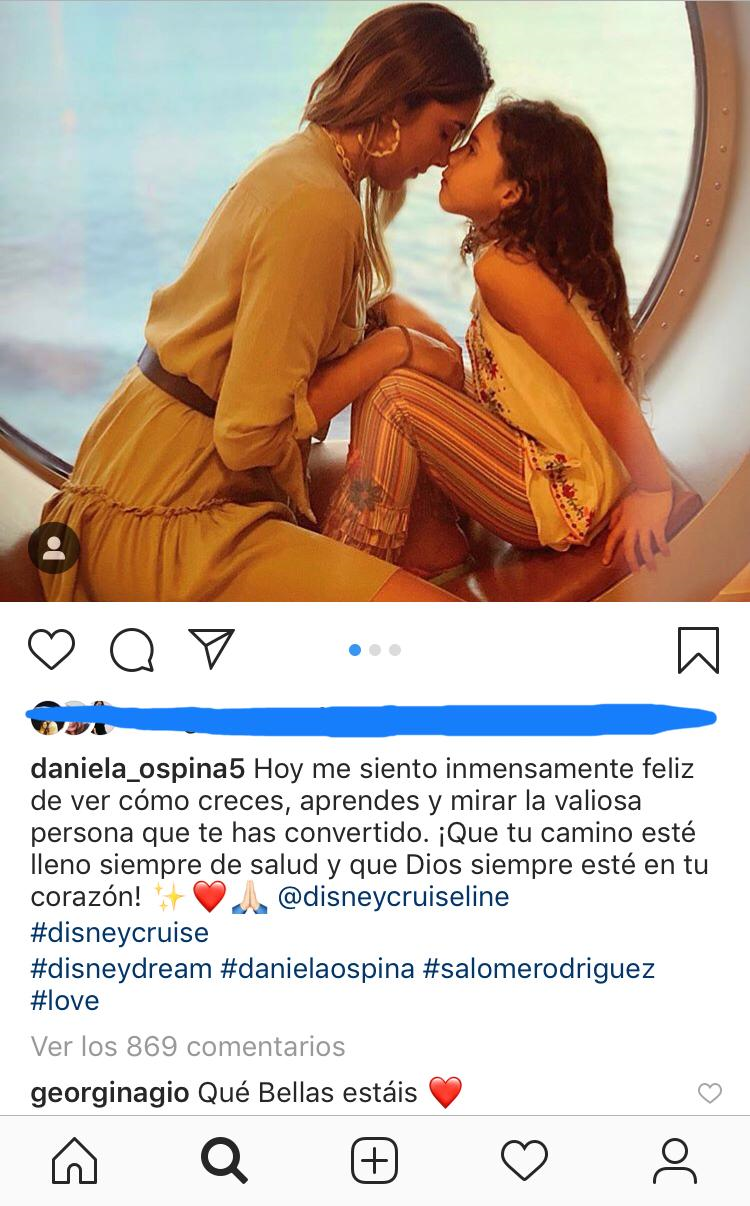The image size is (750, 1206).
Task: Go to Home feed in bottom bar
Action: point(75,1161)
